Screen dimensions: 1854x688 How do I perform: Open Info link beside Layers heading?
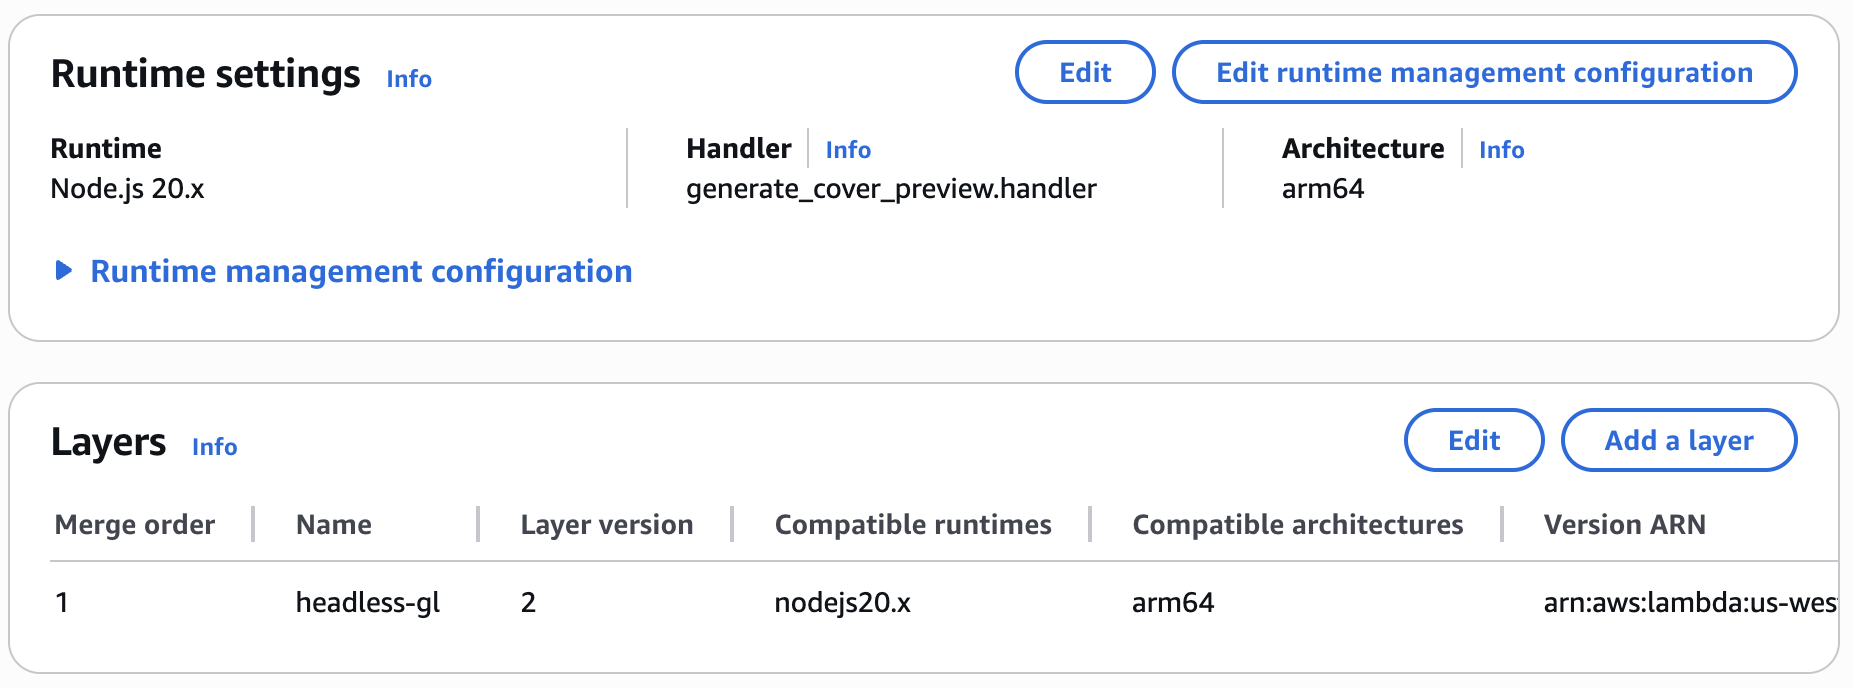pos(215,447)
